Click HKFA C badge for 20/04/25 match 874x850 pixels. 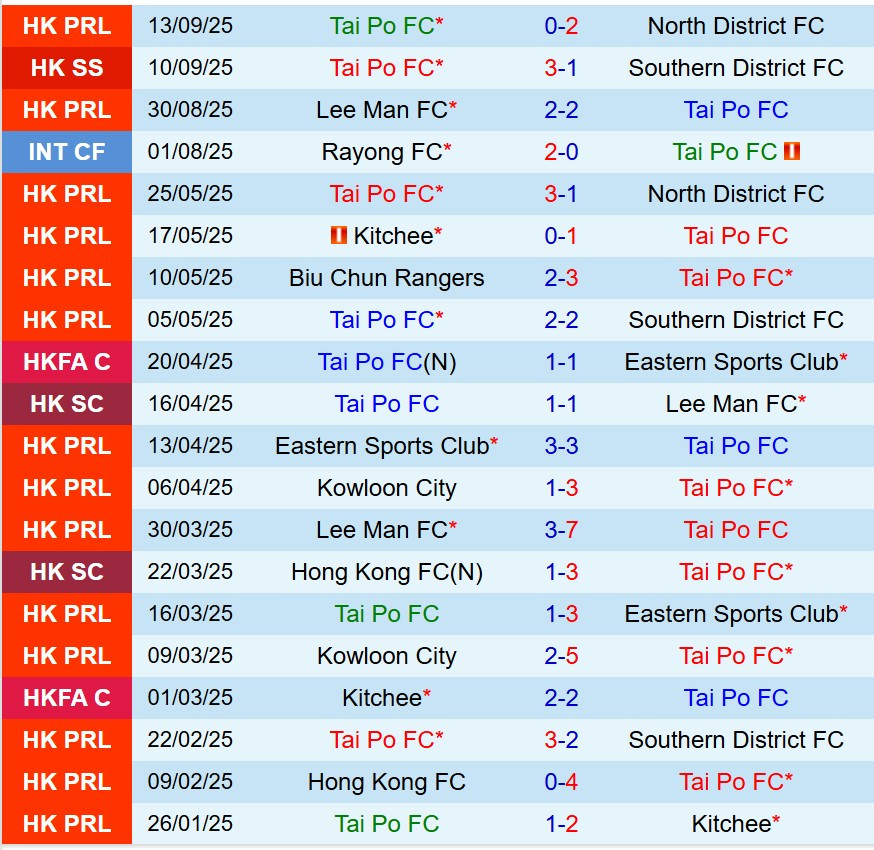67,362
